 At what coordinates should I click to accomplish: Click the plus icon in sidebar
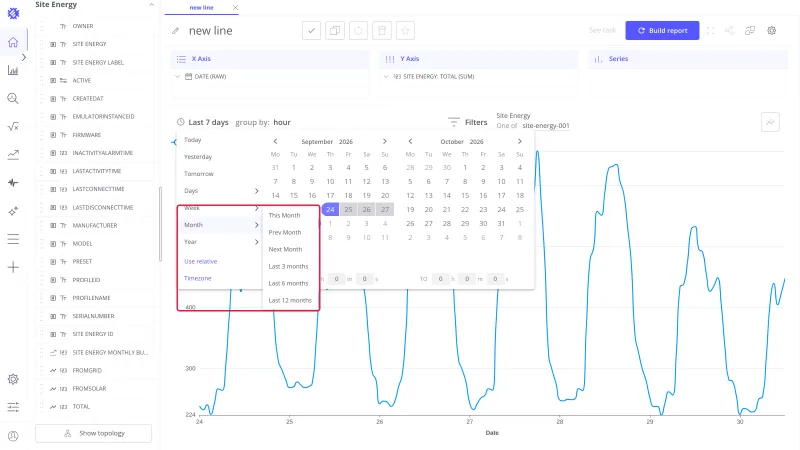point(13,267)
